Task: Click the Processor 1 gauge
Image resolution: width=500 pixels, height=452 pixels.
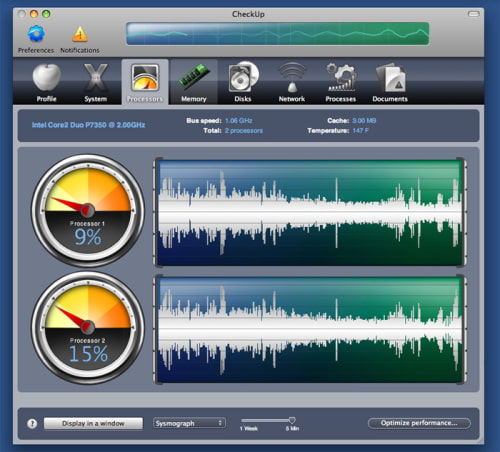Action: coord(88,211)
